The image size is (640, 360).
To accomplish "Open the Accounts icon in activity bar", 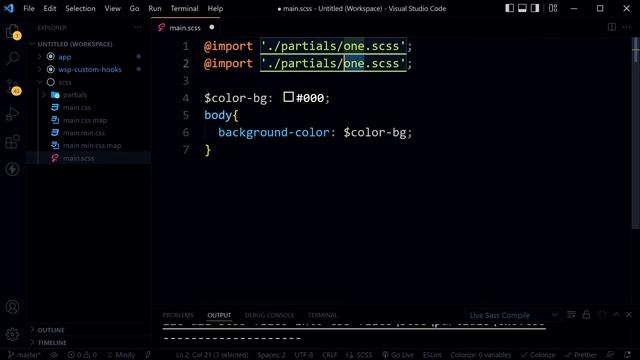I will point(13,307).
